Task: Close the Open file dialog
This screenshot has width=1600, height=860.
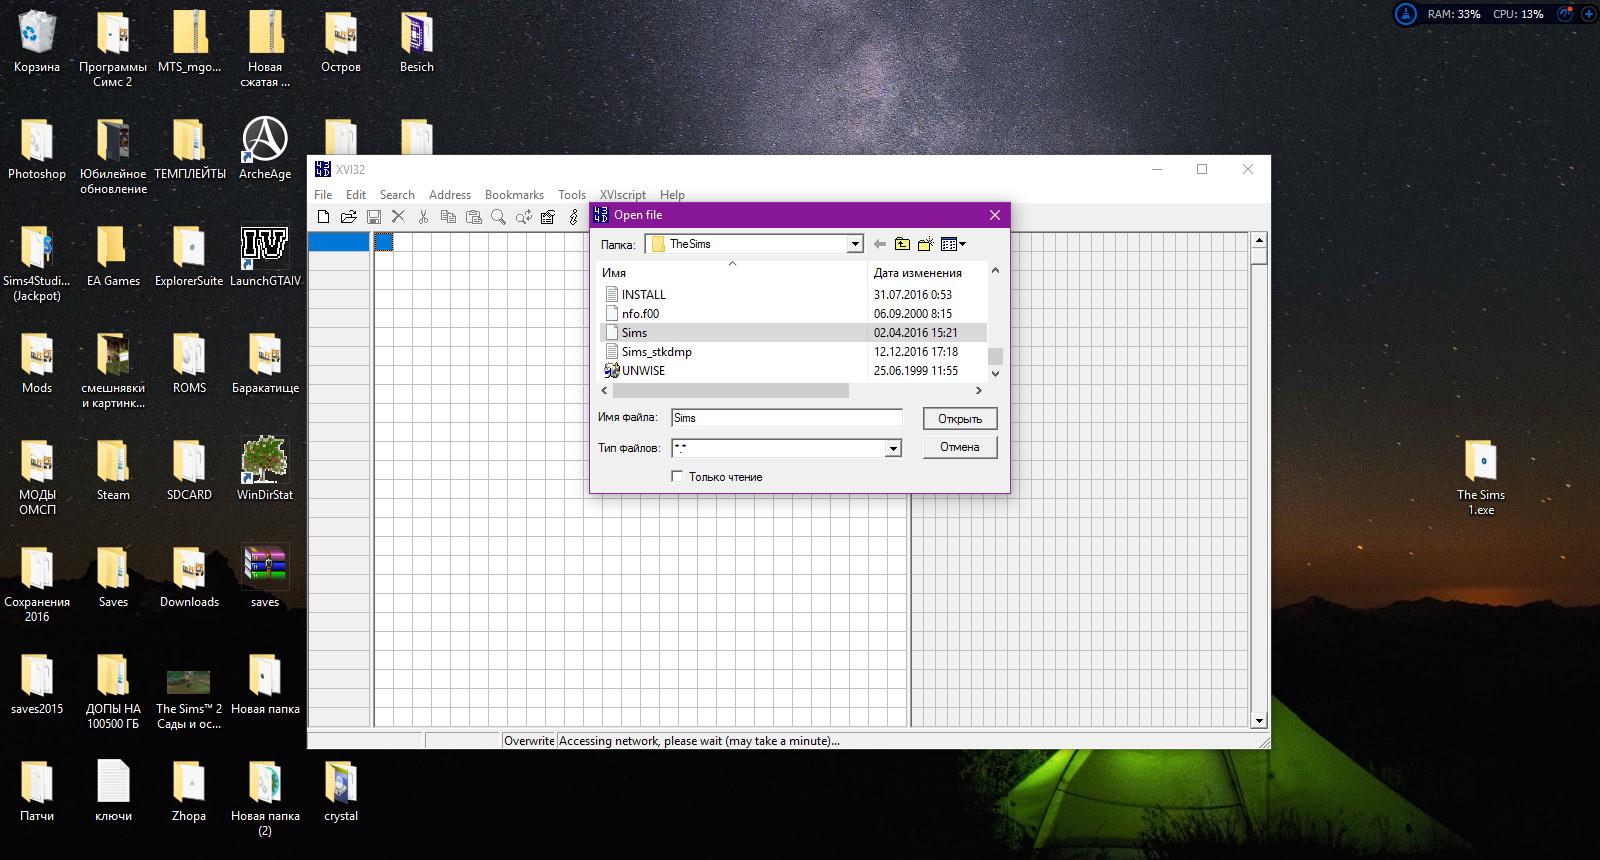Action: point(995,215)
